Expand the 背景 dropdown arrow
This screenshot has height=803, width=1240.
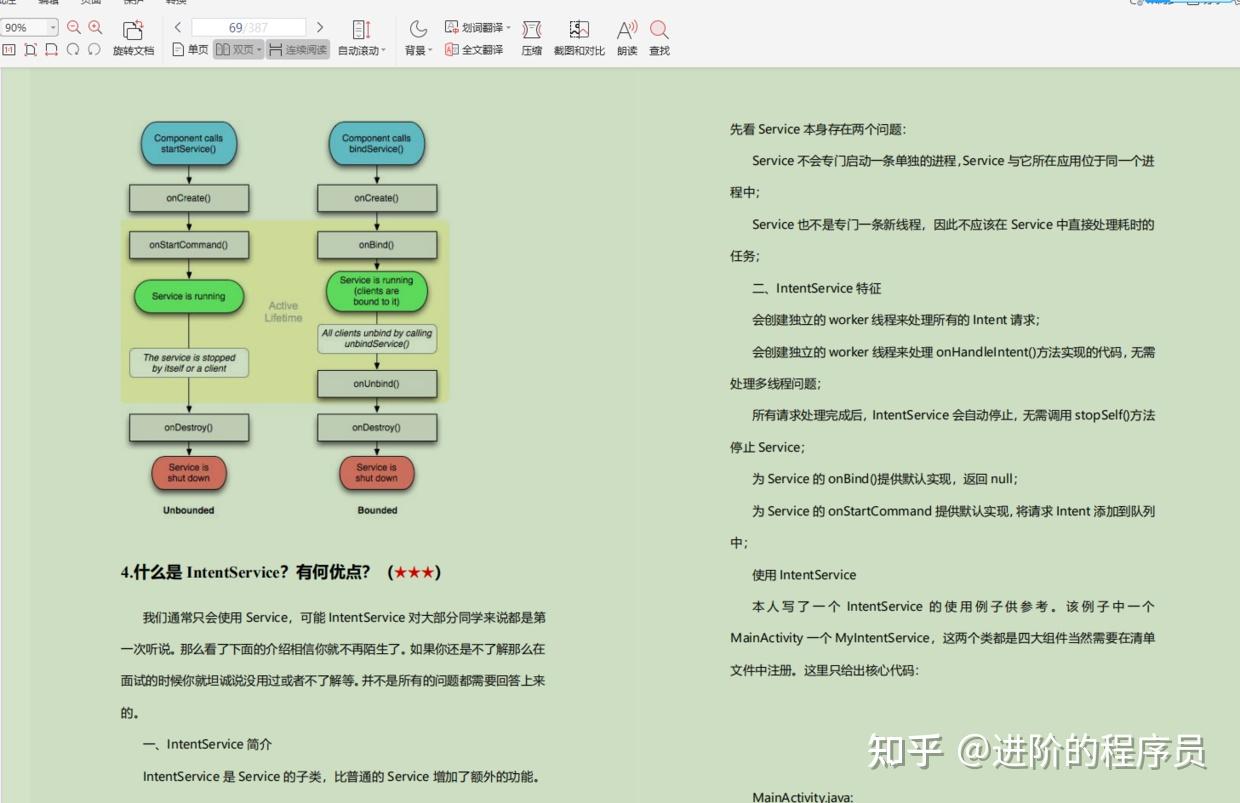tap(431, 51)
